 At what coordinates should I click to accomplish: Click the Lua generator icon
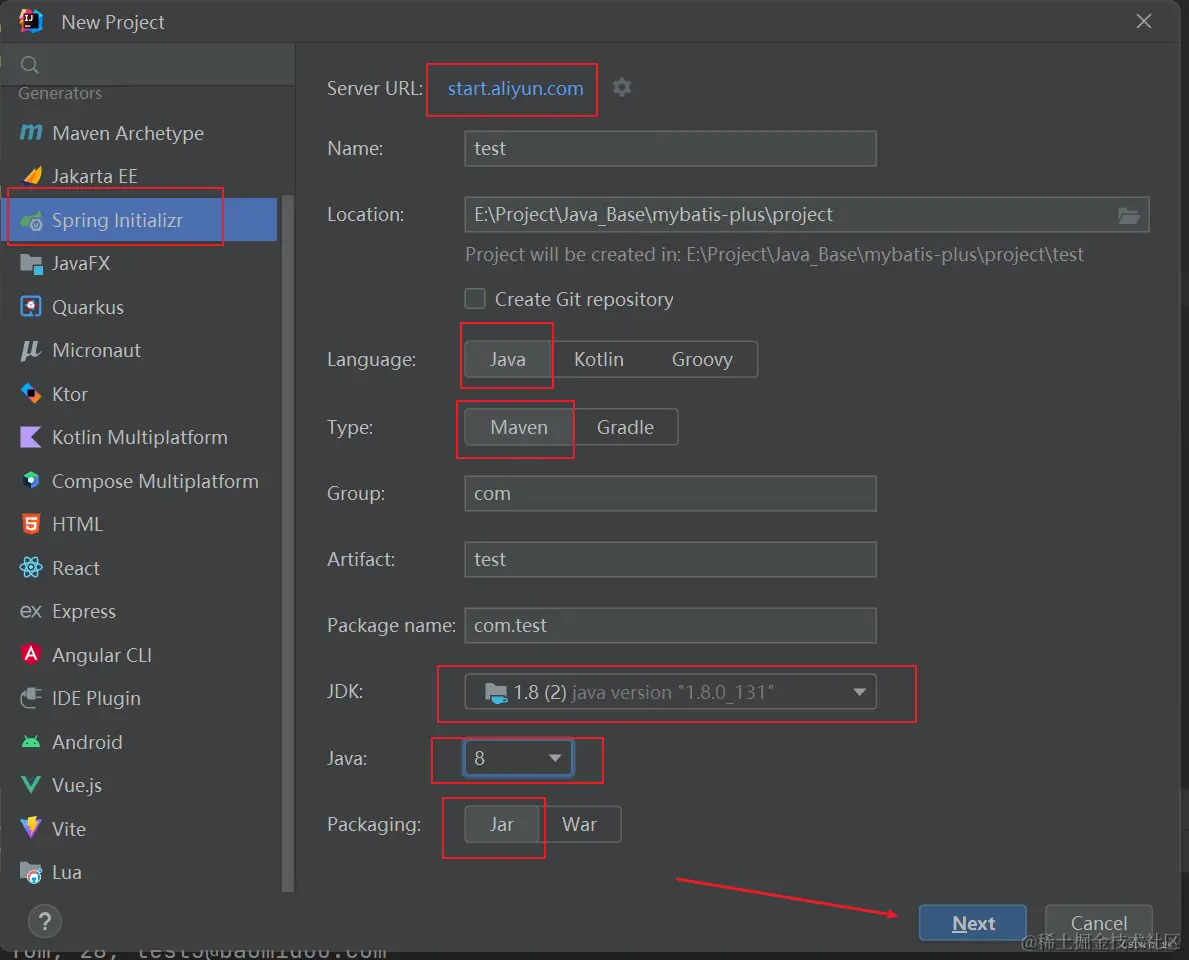31,872
